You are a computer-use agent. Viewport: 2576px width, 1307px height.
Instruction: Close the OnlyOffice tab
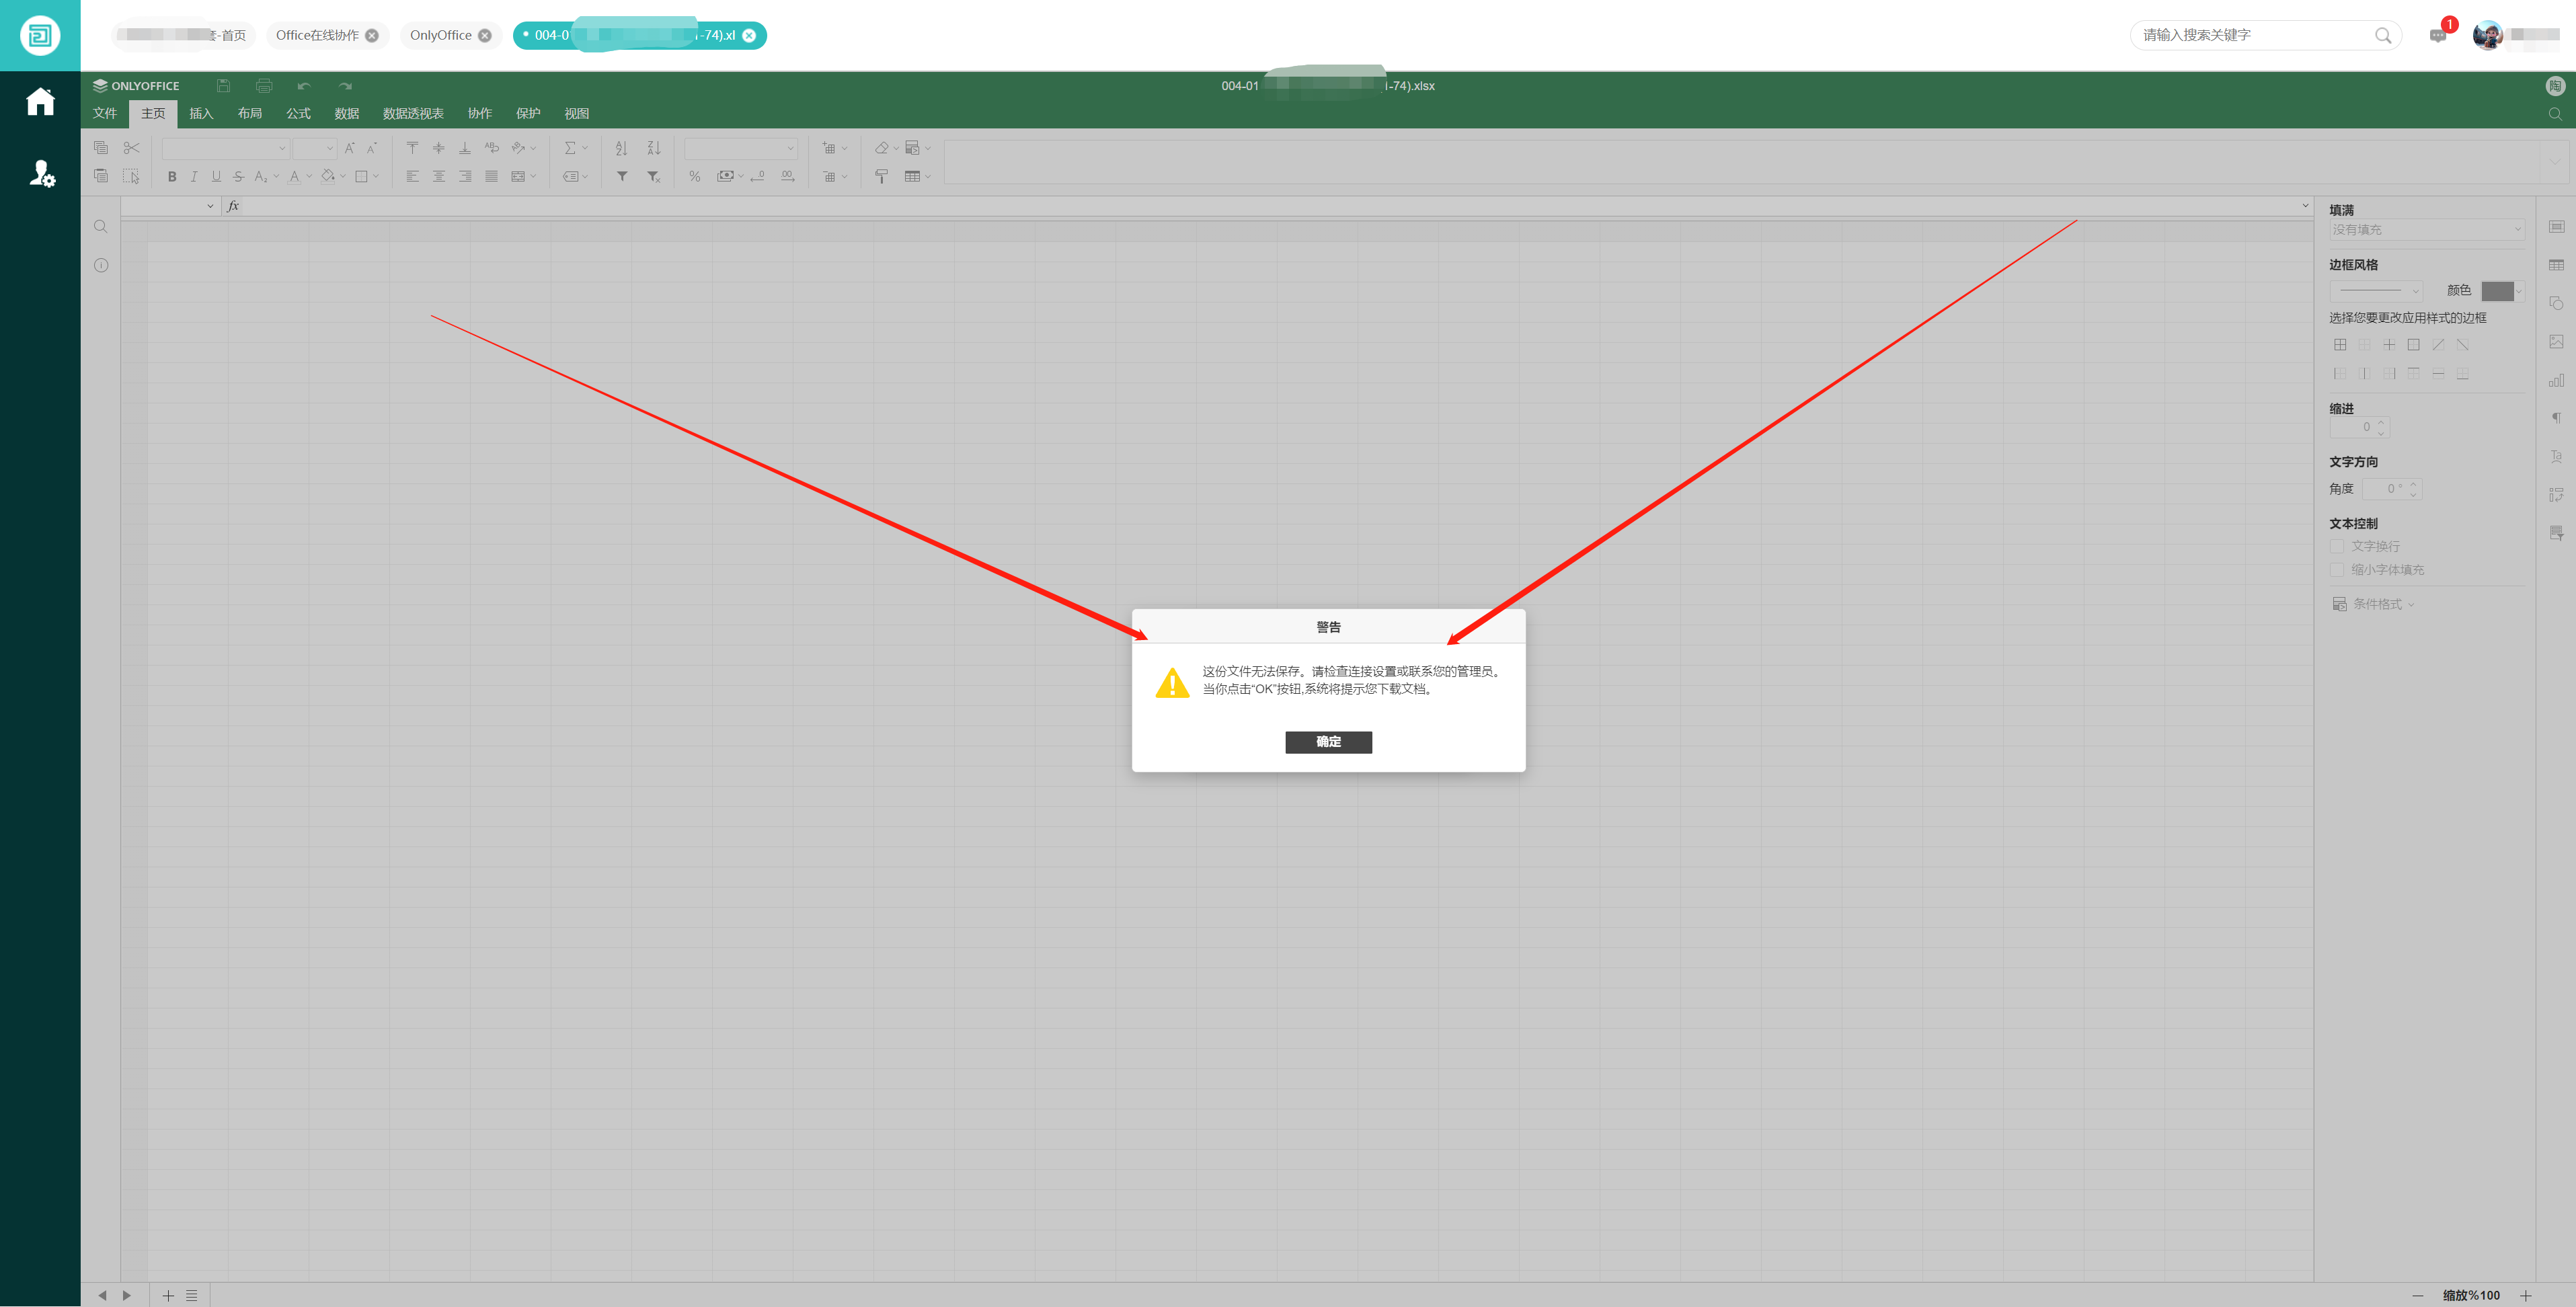tap(485, 36)
